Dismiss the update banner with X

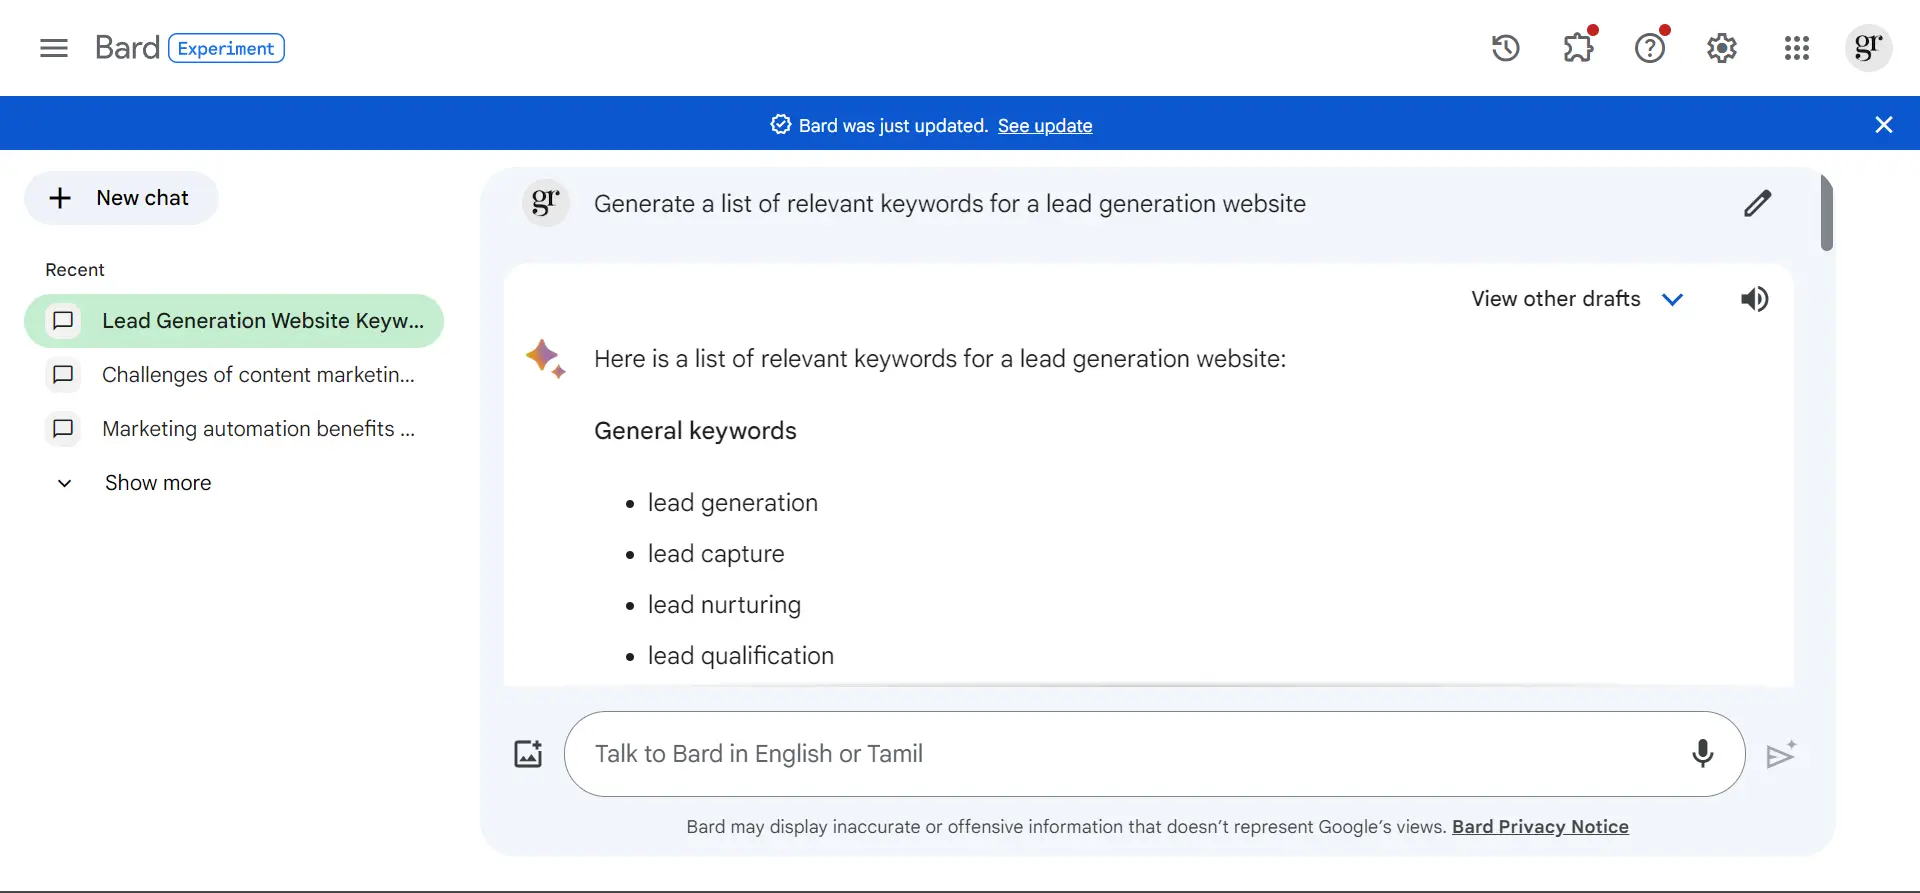[x=1884, y=124]
